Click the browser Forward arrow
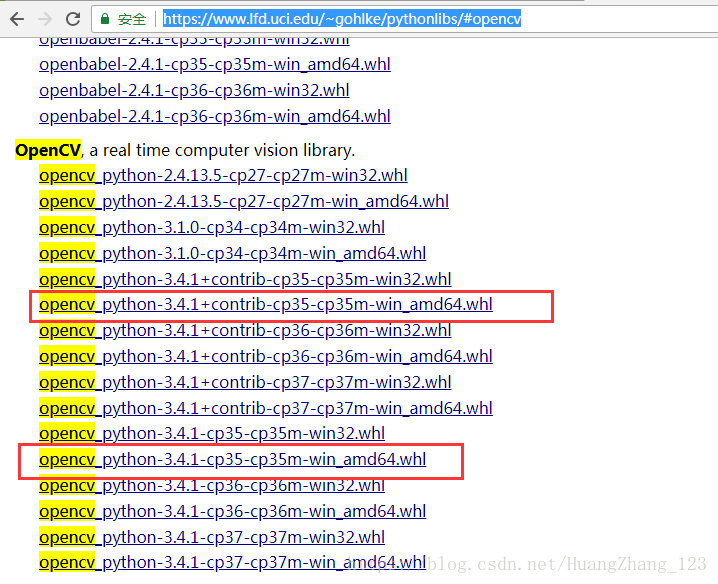The width and height of the screenshot is (718, 584). point(45,19)
